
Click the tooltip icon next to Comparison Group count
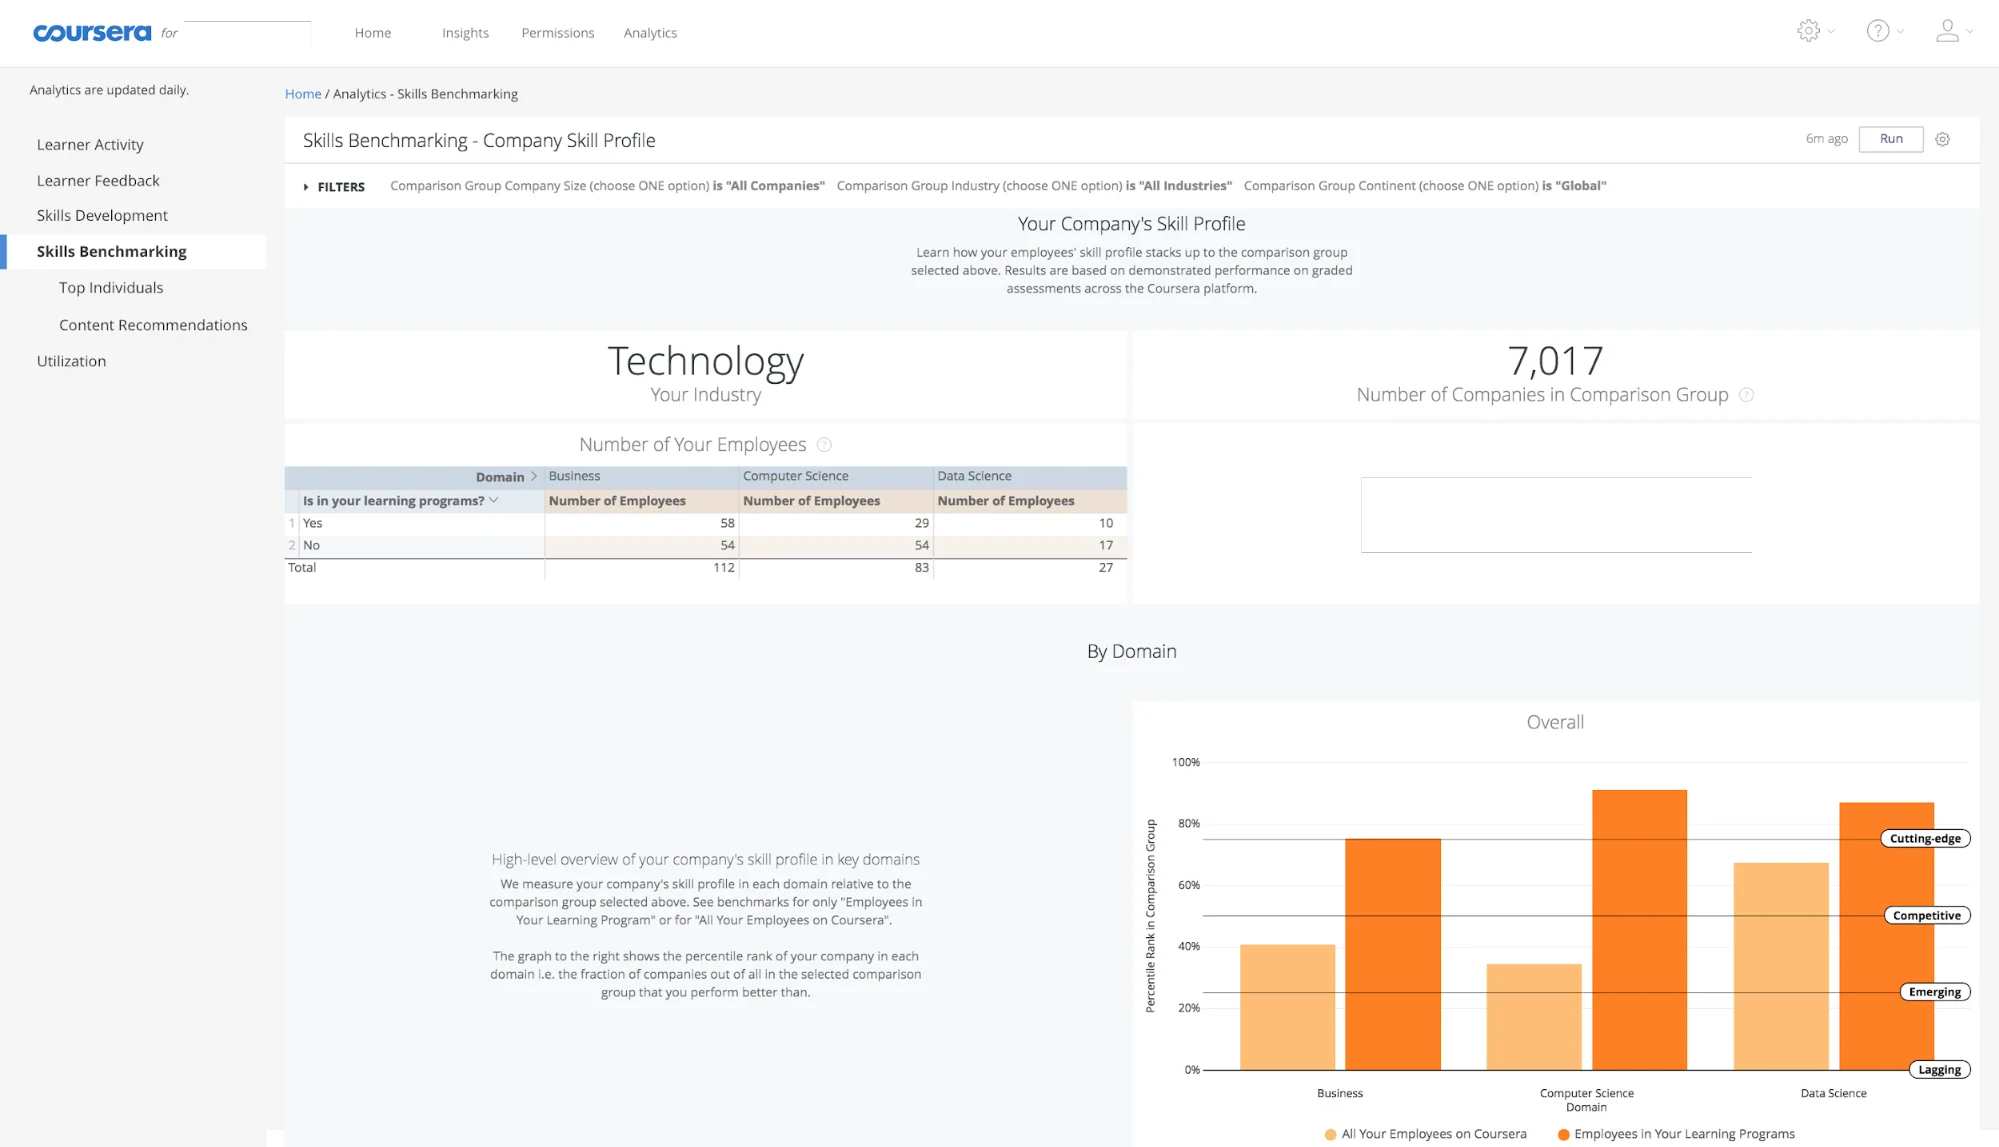pos(1747,394)
